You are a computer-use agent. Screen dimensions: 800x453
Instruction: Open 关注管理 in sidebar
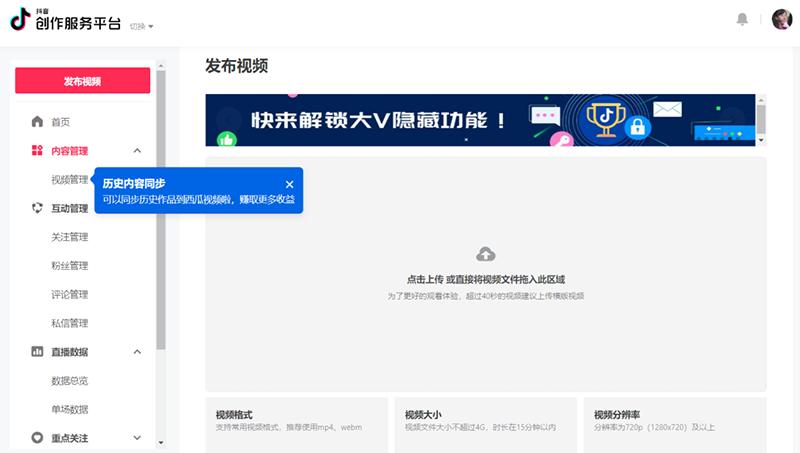click(70, 237)
